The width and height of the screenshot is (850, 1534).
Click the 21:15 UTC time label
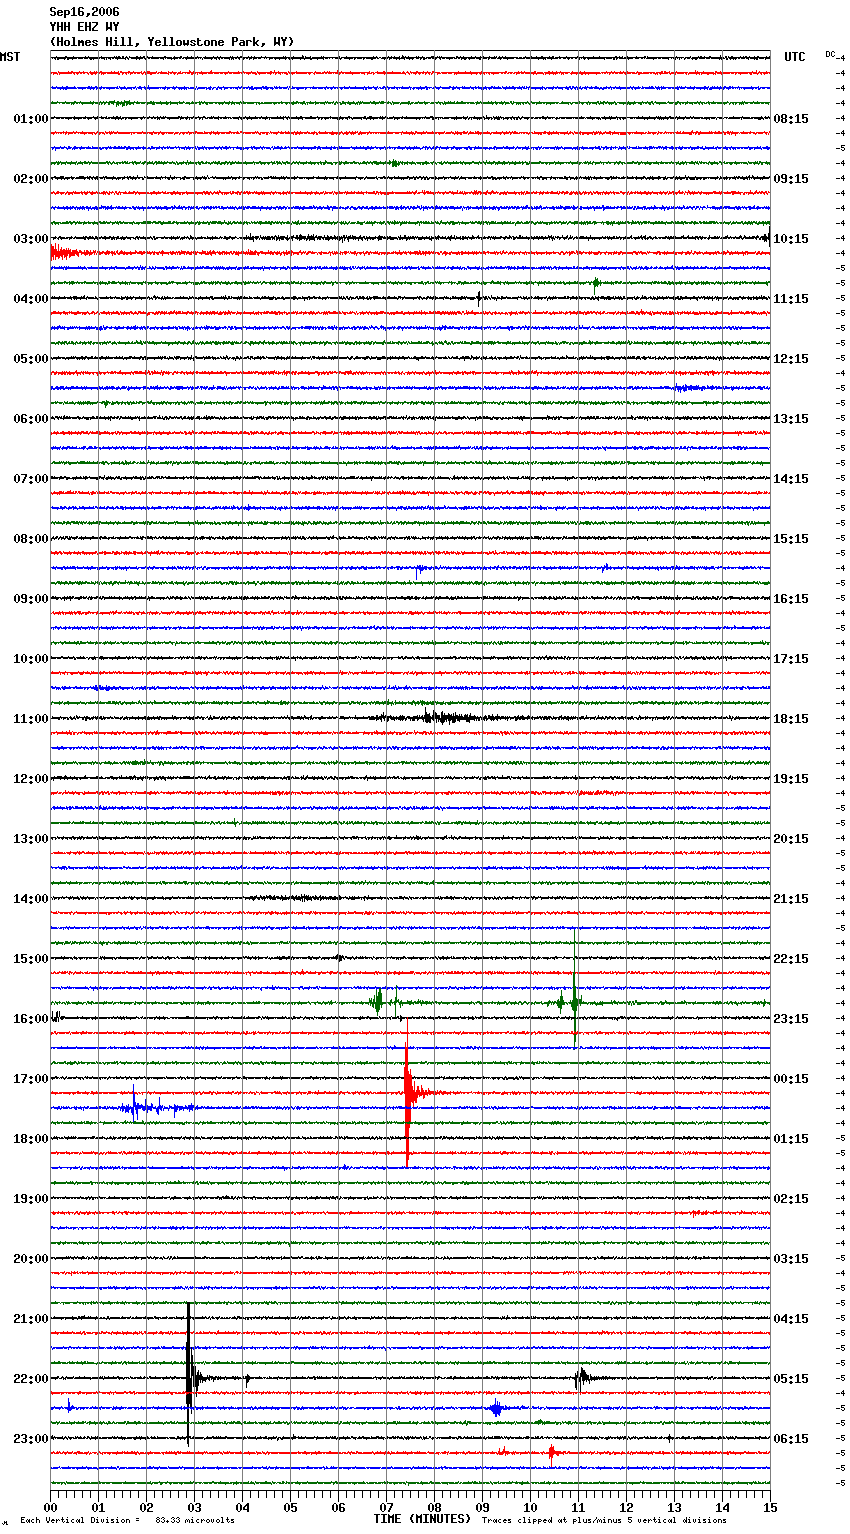pos(791,899)
